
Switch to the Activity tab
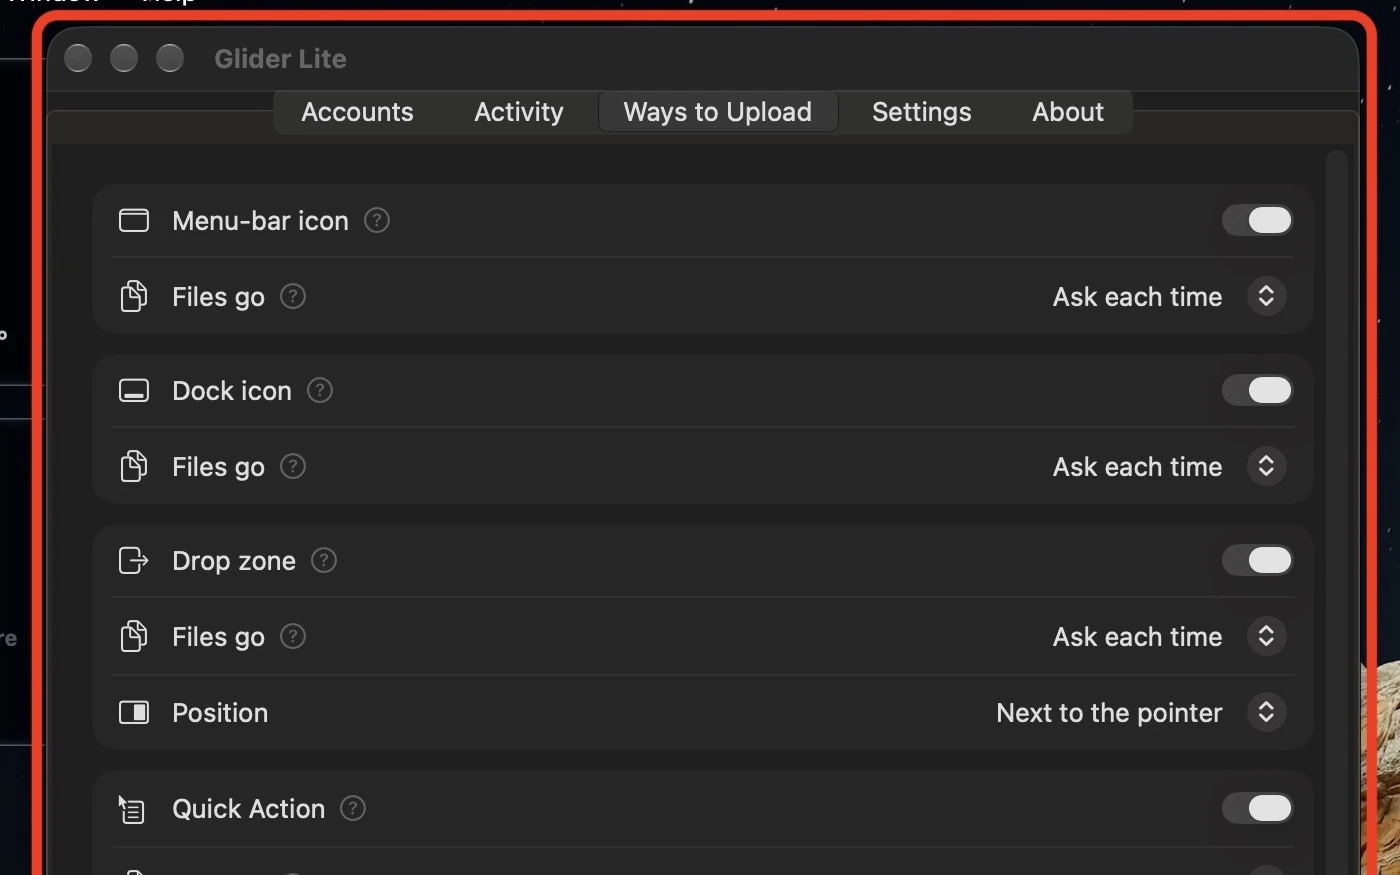[519, 112]
